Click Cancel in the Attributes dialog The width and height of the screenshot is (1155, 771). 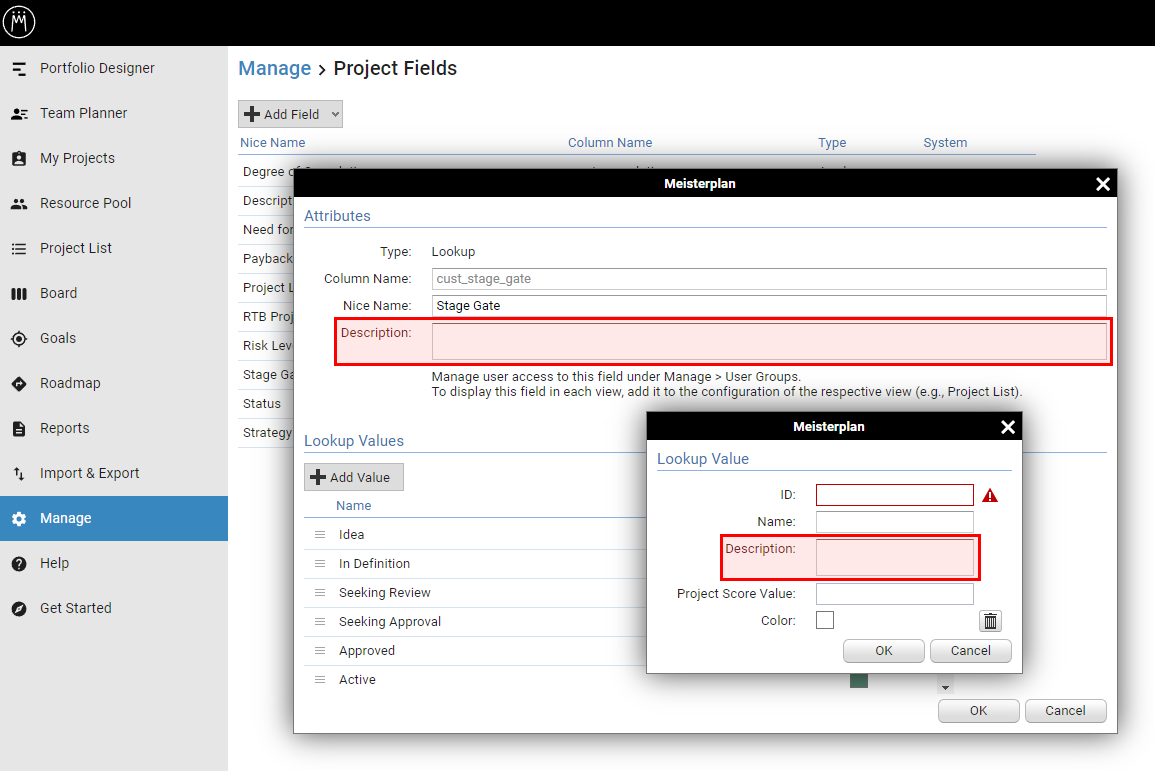(1065, 711)
